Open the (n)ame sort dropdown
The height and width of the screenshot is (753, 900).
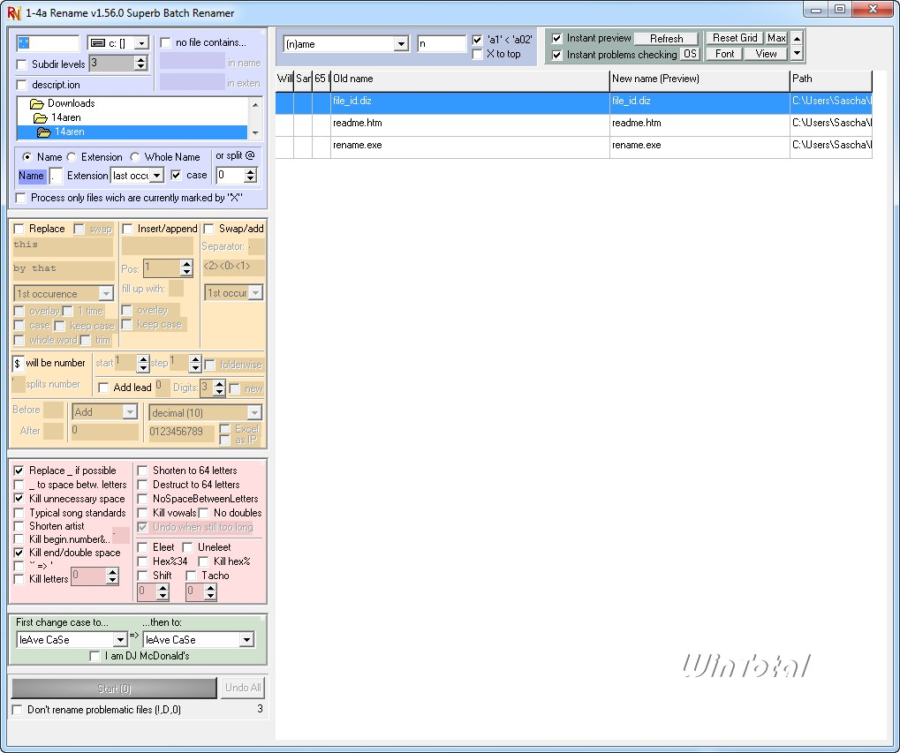pos(401,44)
